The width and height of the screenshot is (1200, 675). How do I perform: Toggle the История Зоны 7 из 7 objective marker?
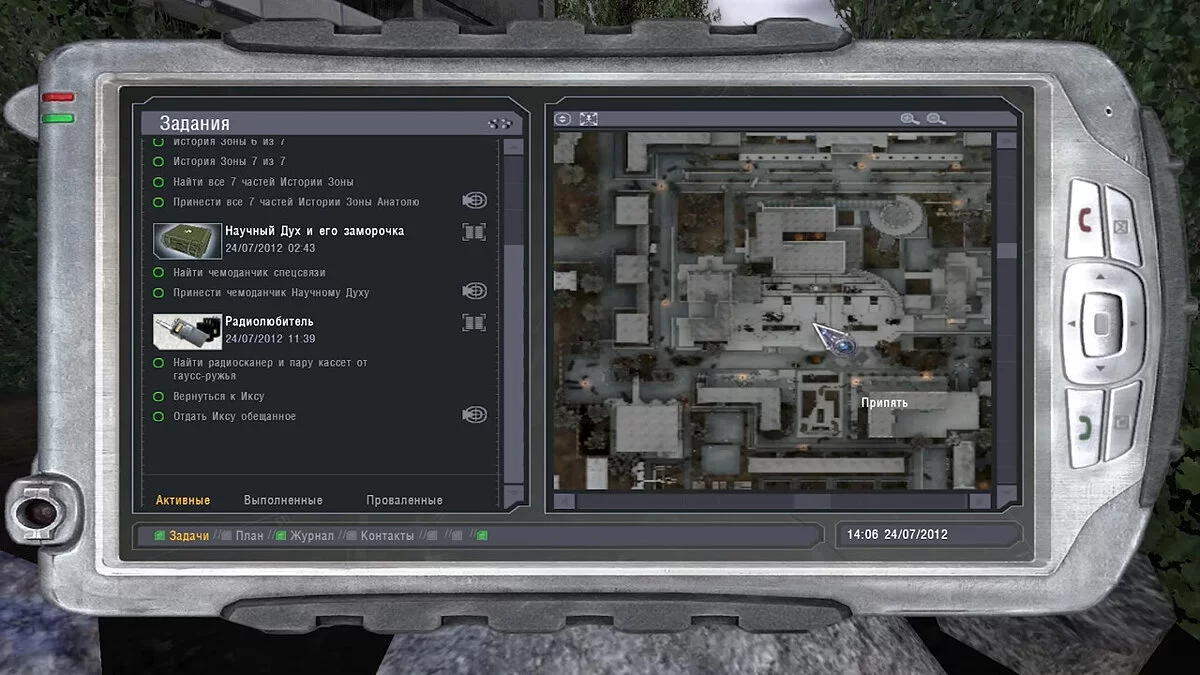158,161
